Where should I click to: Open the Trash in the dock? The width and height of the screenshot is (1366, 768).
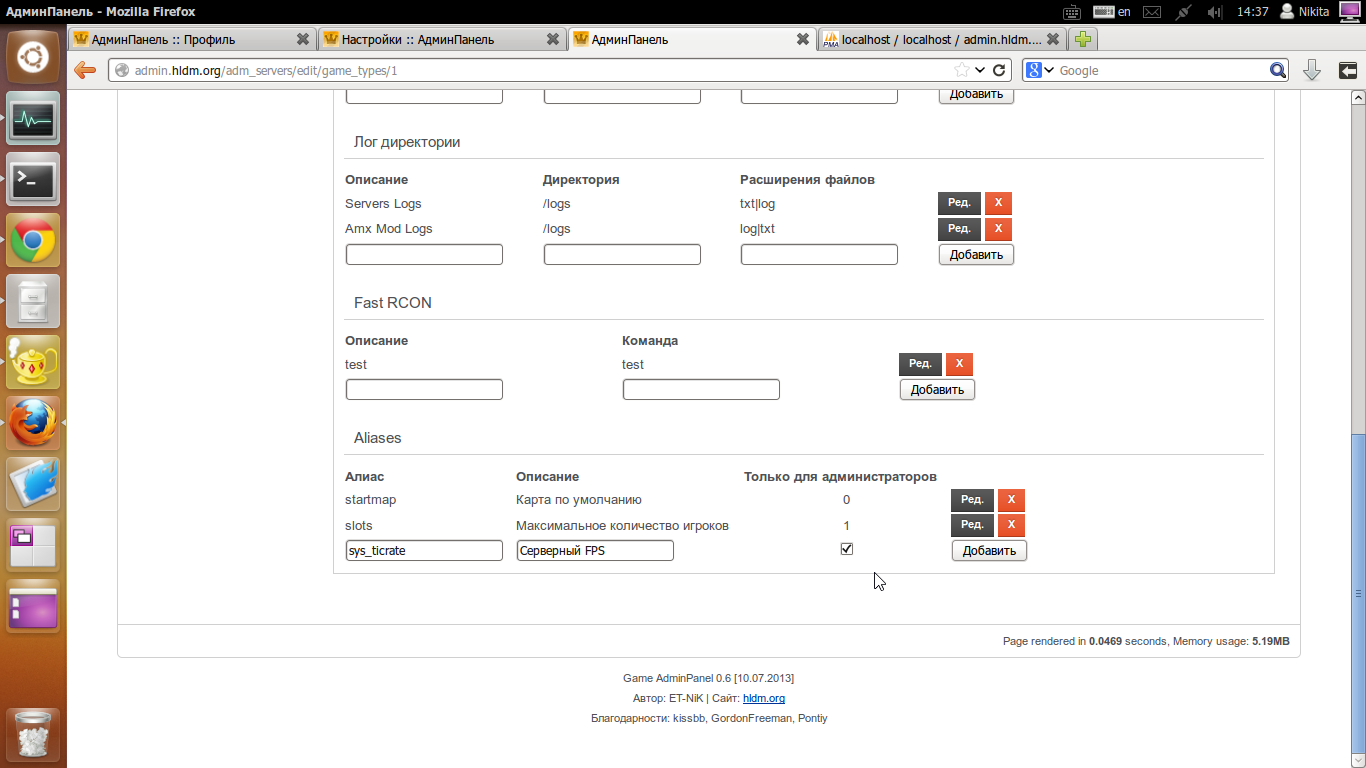click(x=33, y=736)
